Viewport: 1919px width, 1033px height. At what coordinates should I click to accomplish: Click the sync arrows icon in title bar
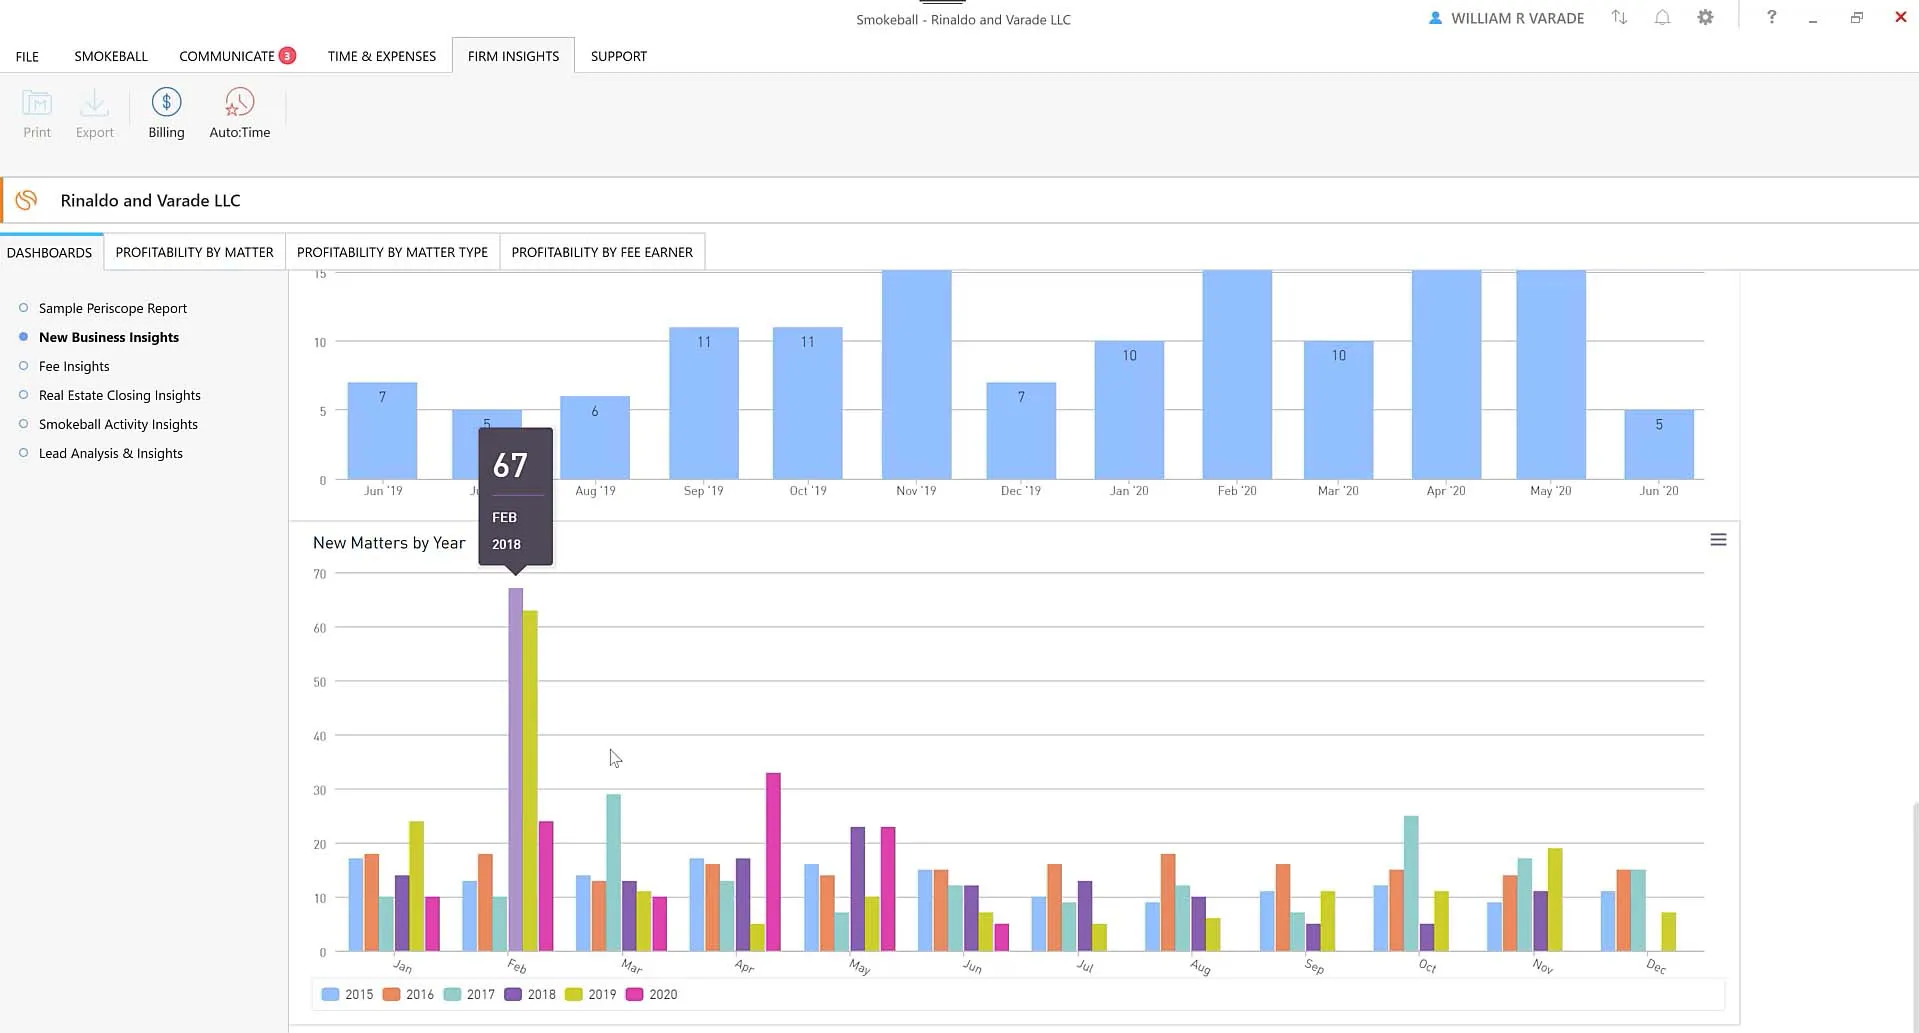(1619, 18)
